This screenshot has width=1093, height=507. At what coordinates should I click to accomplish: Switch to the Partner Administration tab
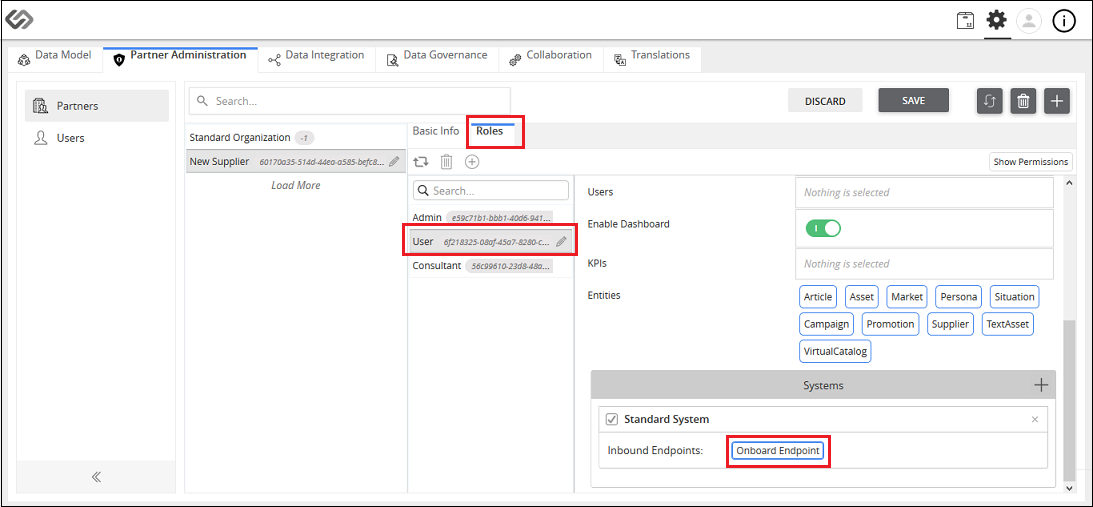(180, 59)
